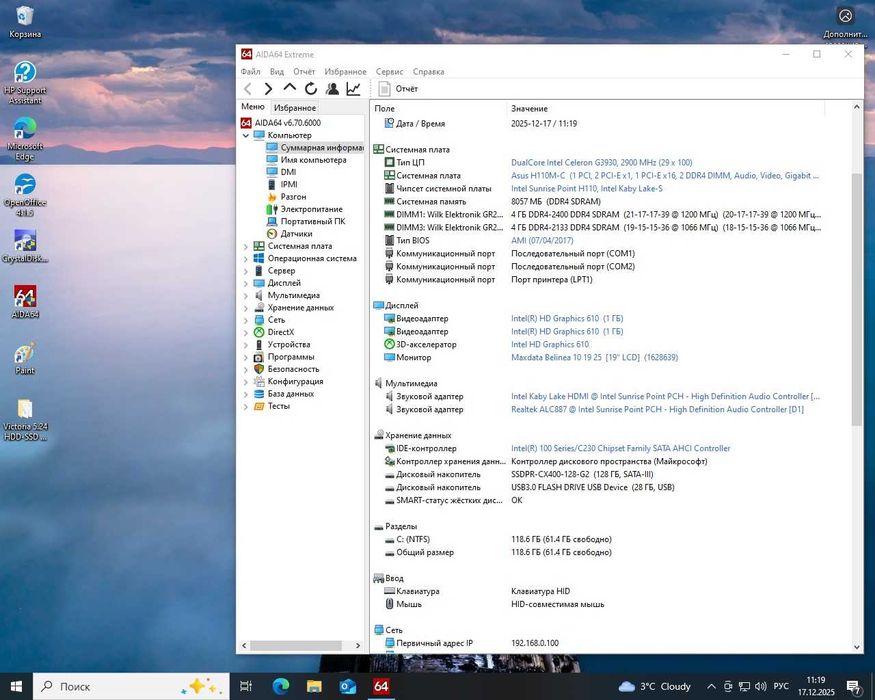Refresh the page with the circular arrow icon
The width and height of the screenshot is (875, 700).
pyautogui.click(x=311, y=88)
